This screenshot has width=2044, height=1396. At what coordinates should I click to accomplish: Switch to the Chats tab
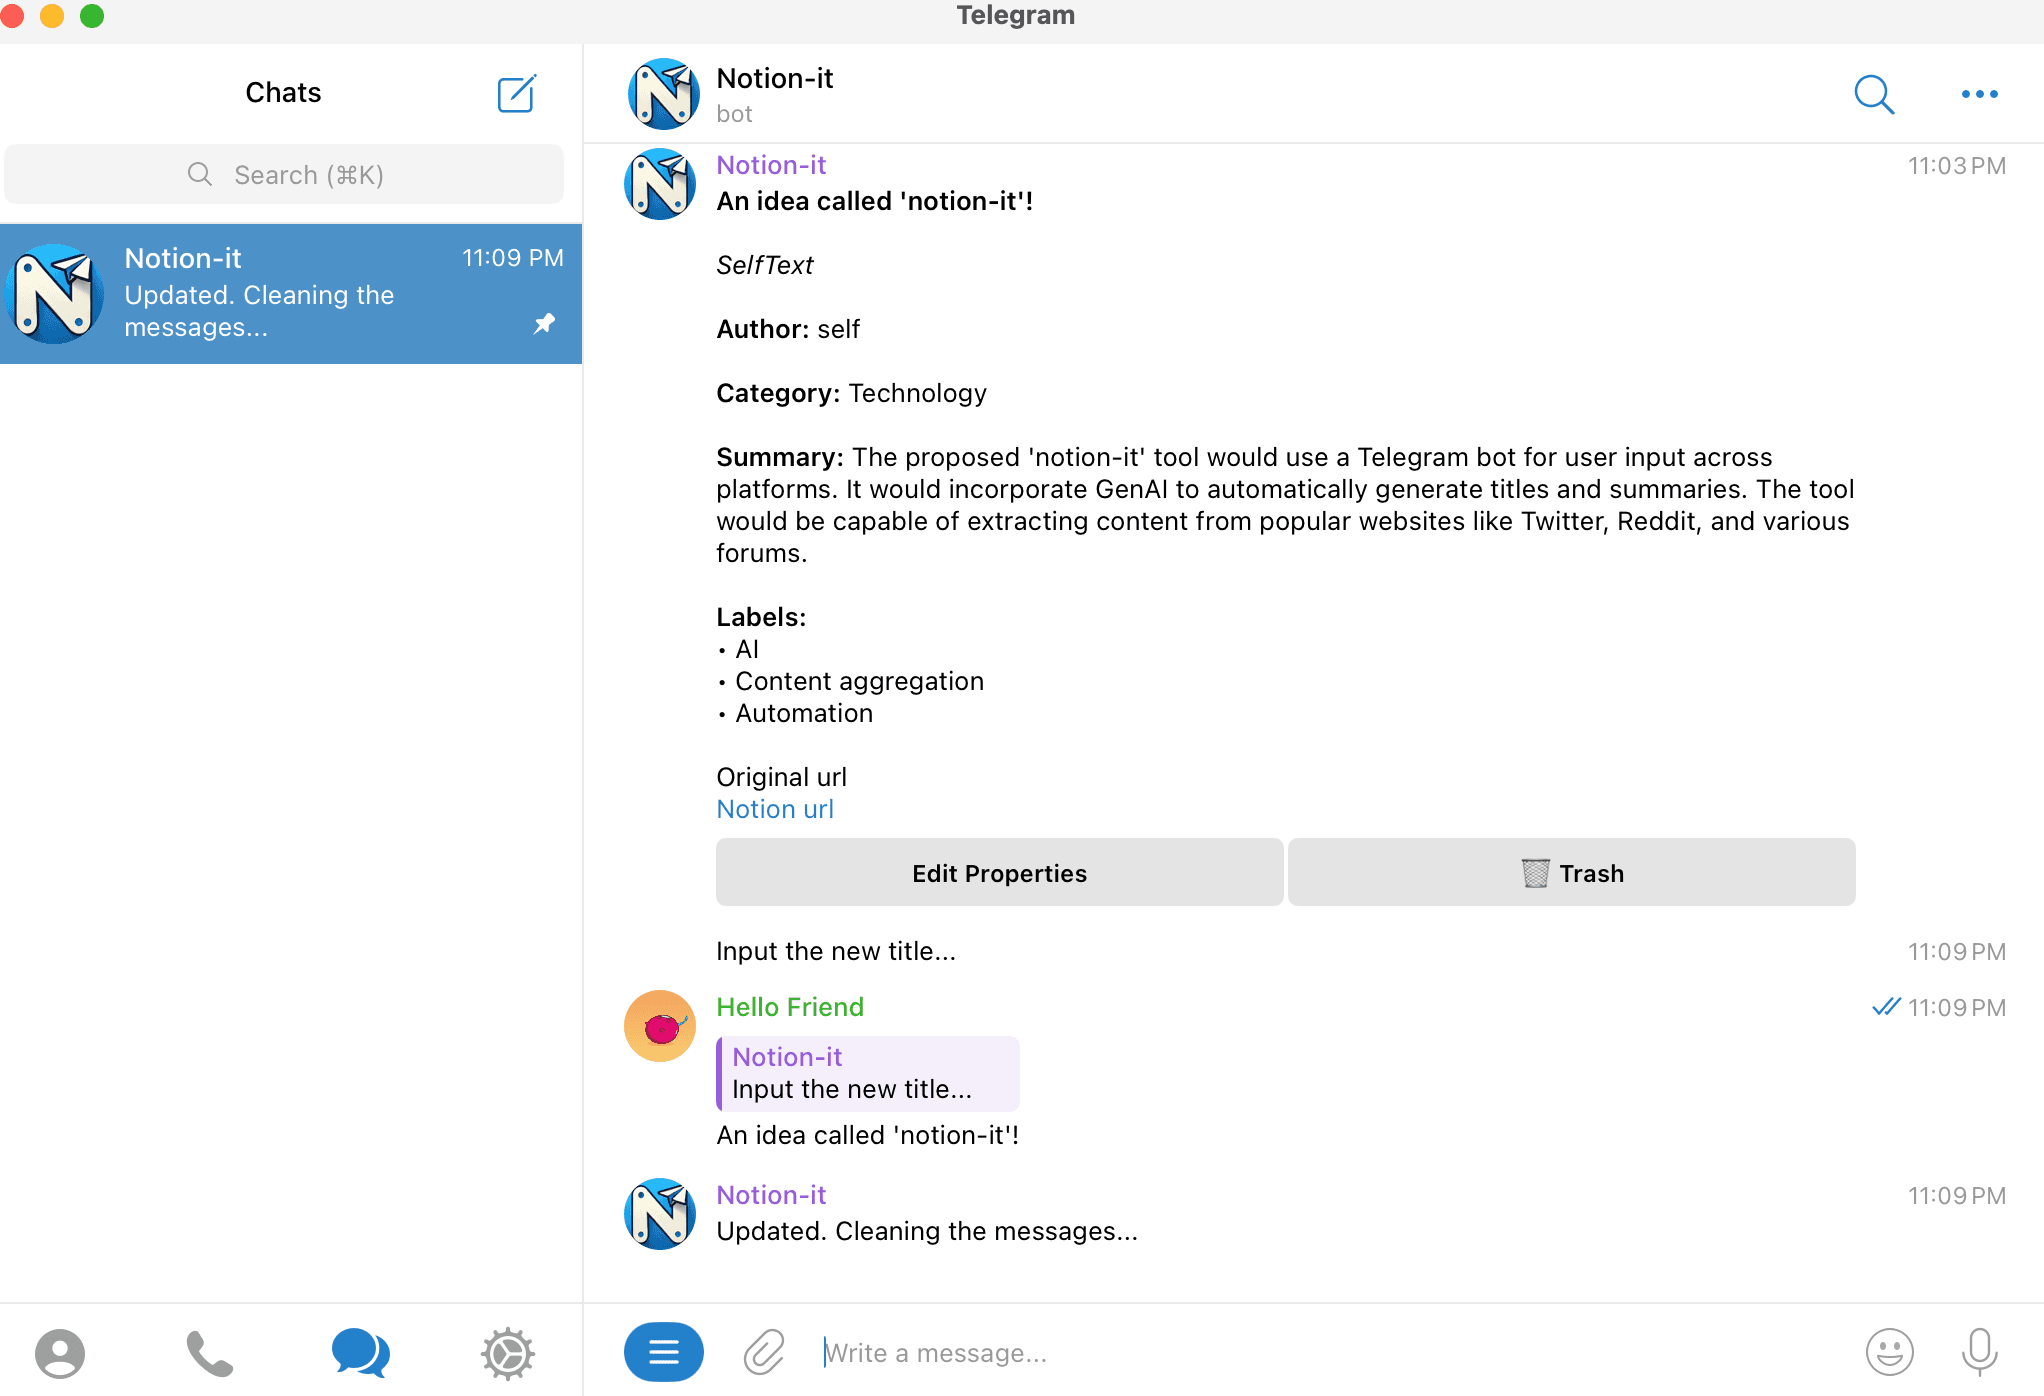360,1353
